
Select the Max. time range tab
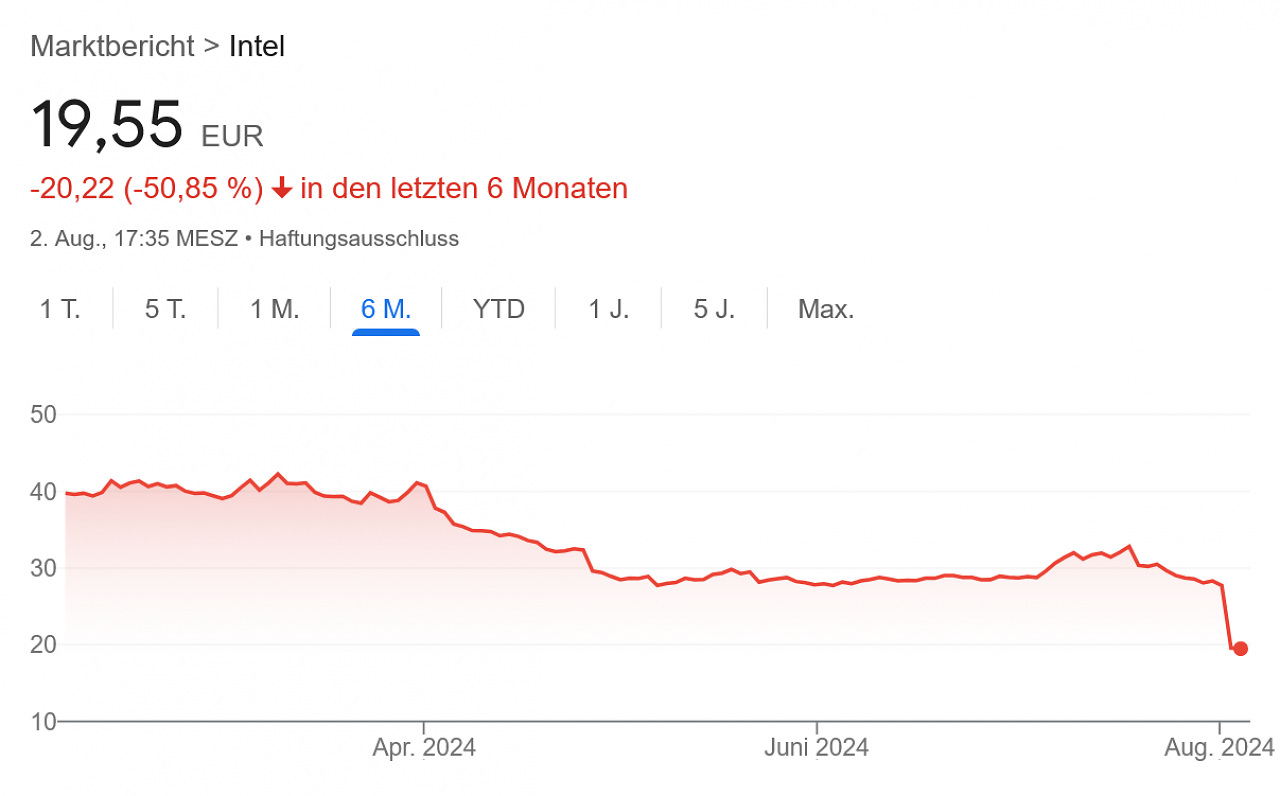(x=826, y=309)
